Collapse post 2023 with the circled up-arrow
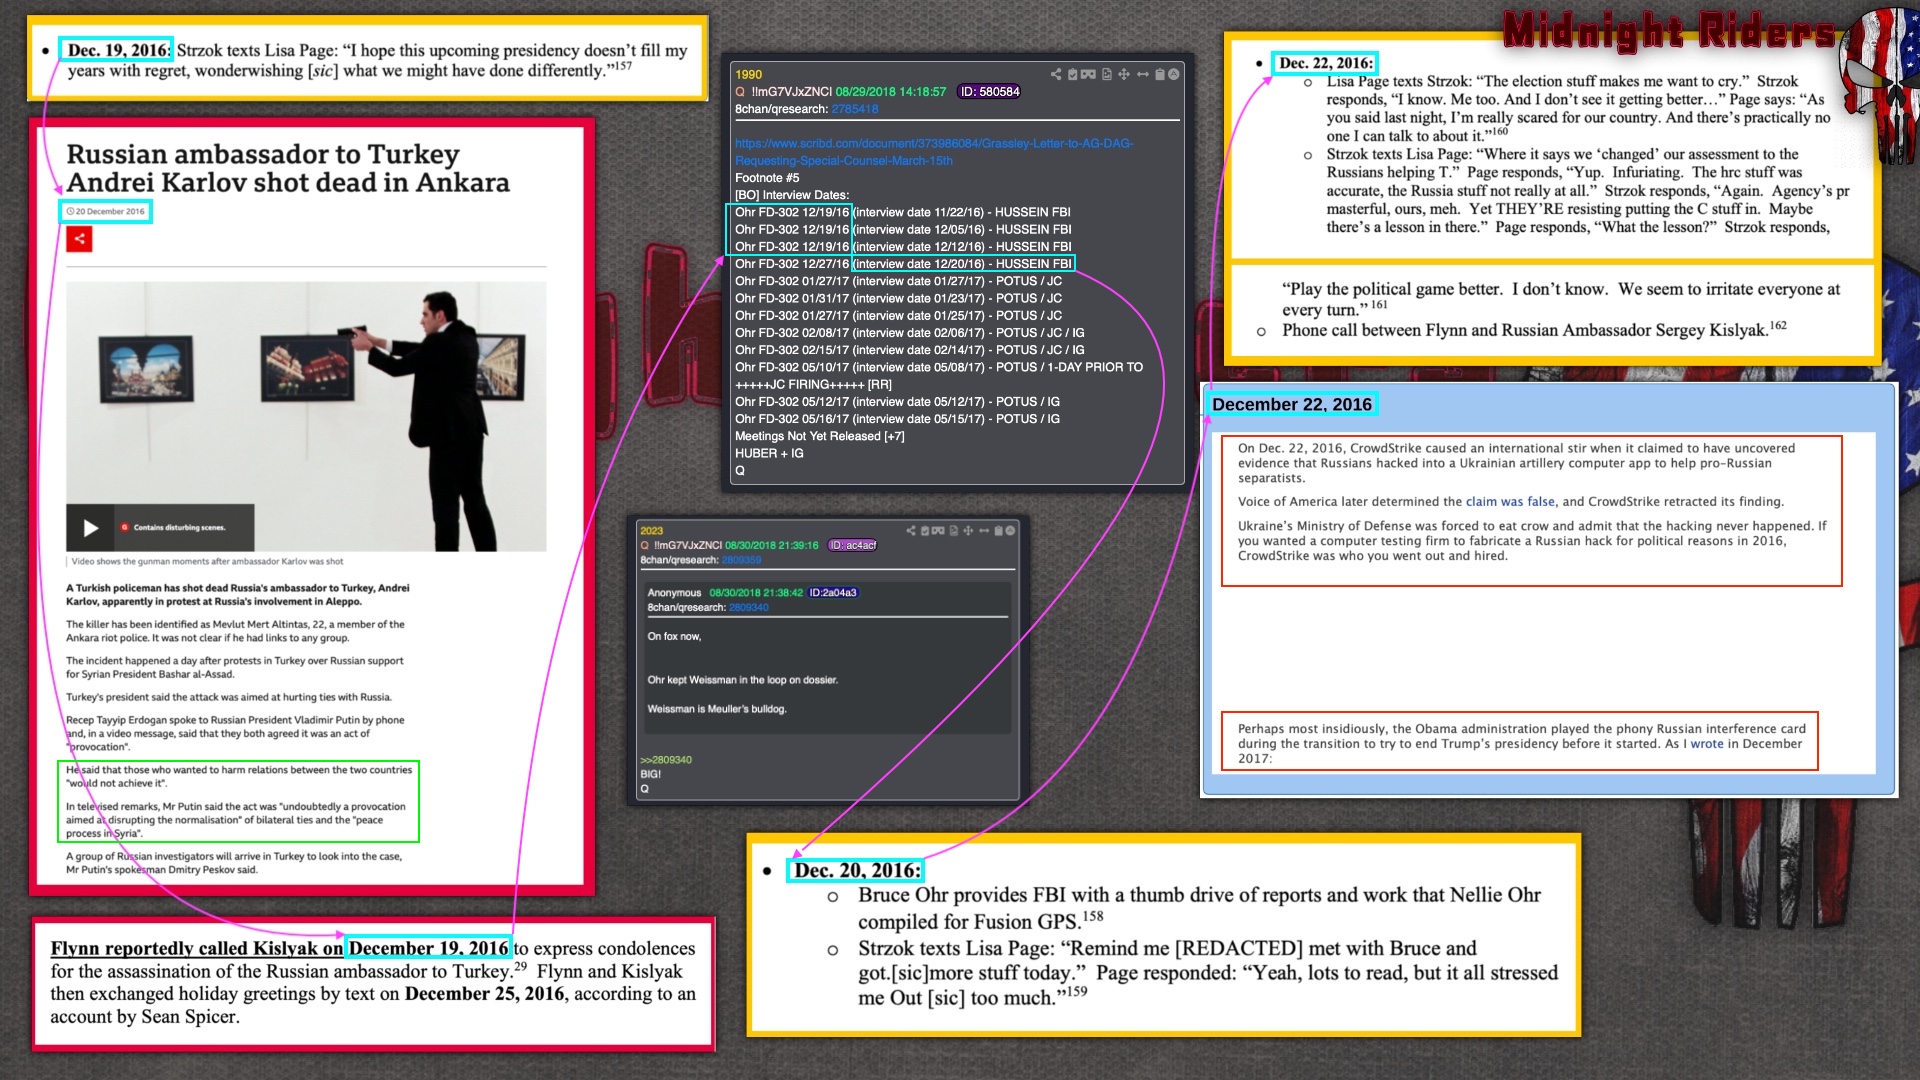 [x=1010, y=530]
